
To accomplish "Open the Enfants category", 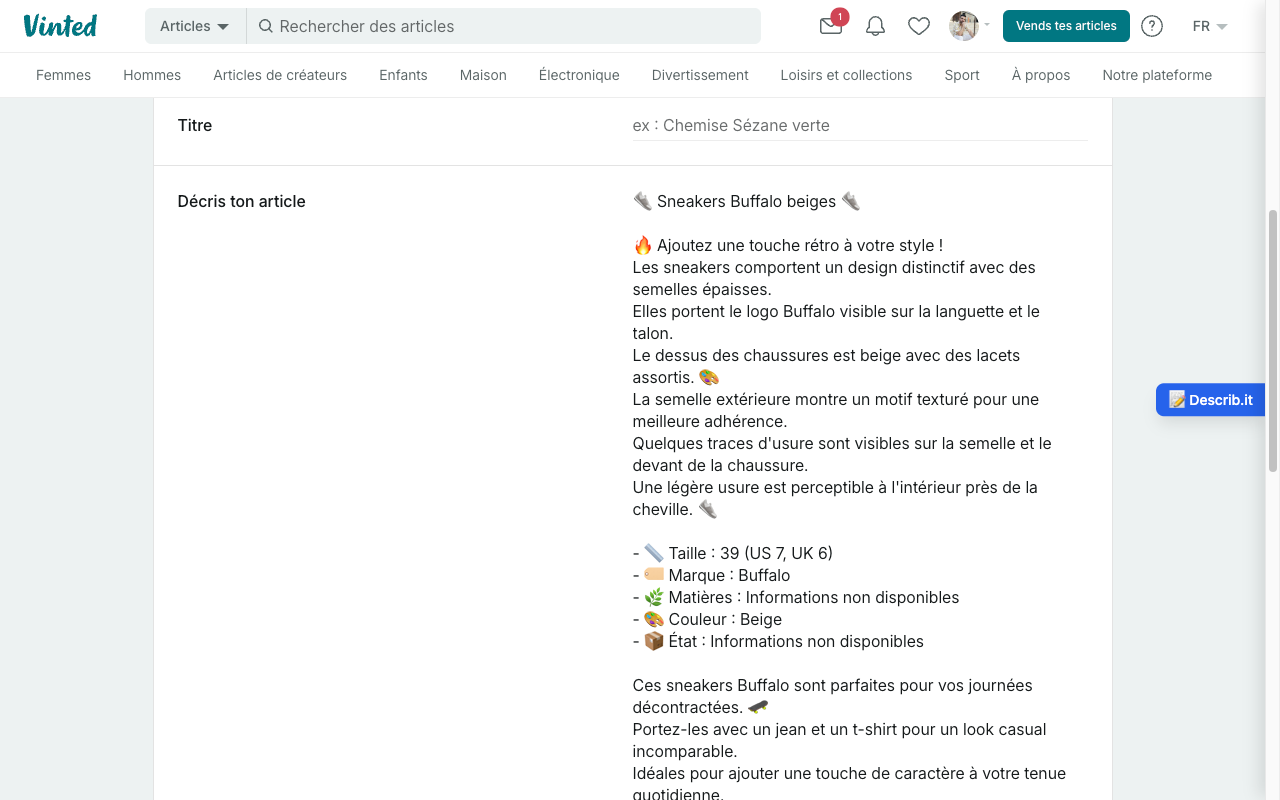I will click(403, 75).
